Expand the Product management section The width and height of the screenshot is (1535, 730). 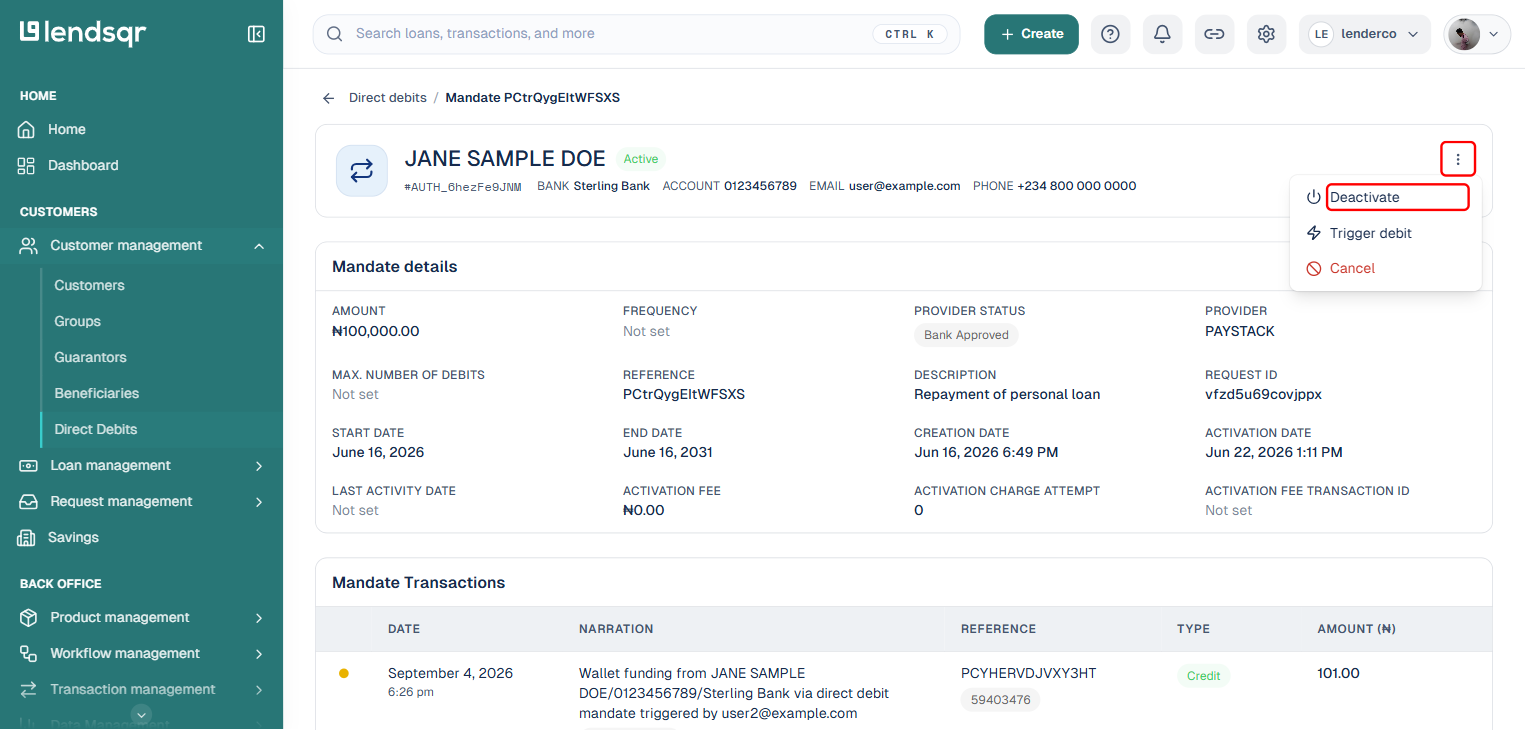[259, 617]
